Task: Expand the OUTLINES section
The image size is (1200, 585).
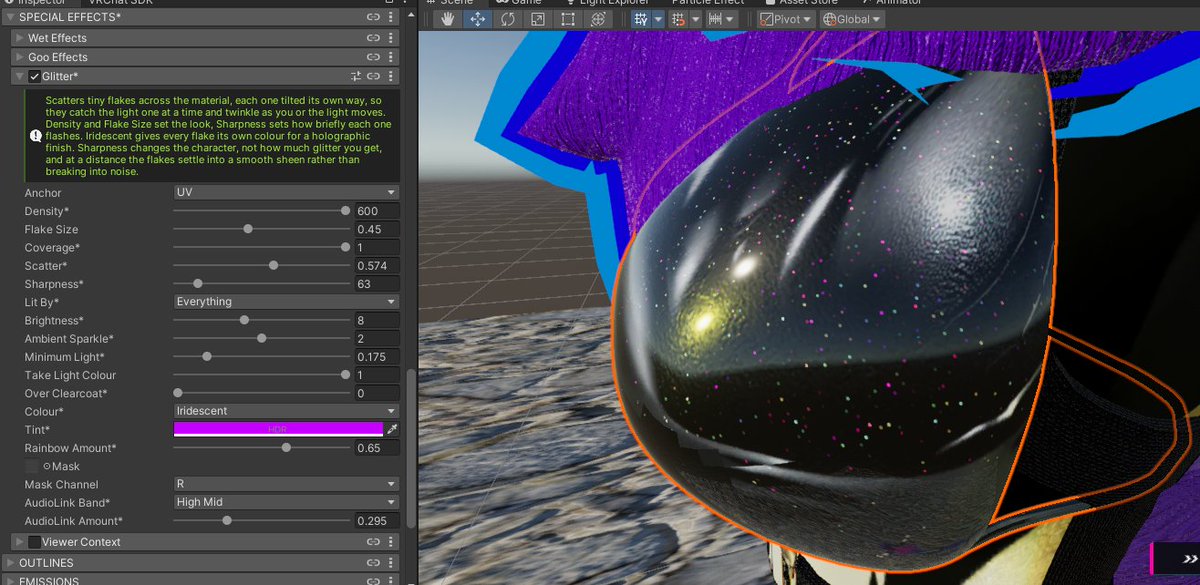Action: tap(9, 563)
